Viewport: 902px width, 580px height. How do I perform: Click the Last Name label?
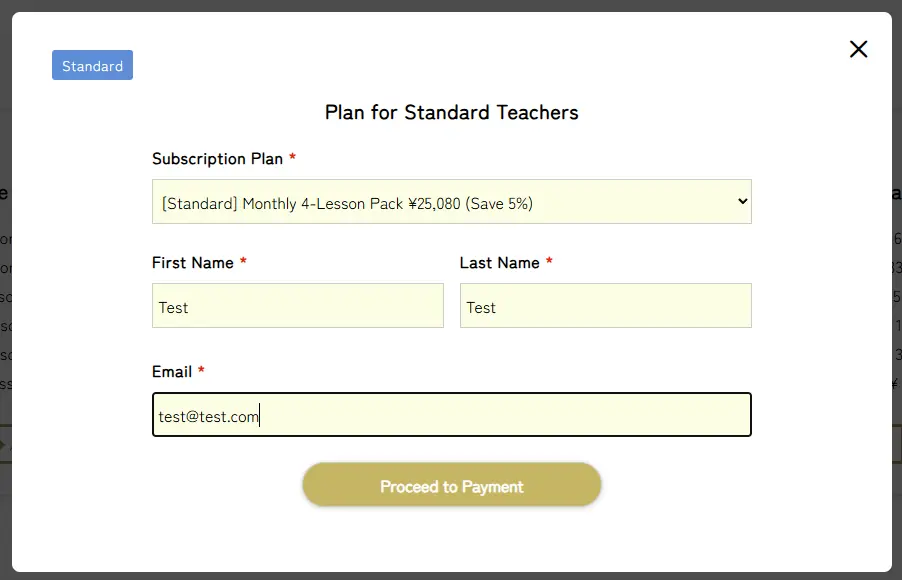point(499,263)
